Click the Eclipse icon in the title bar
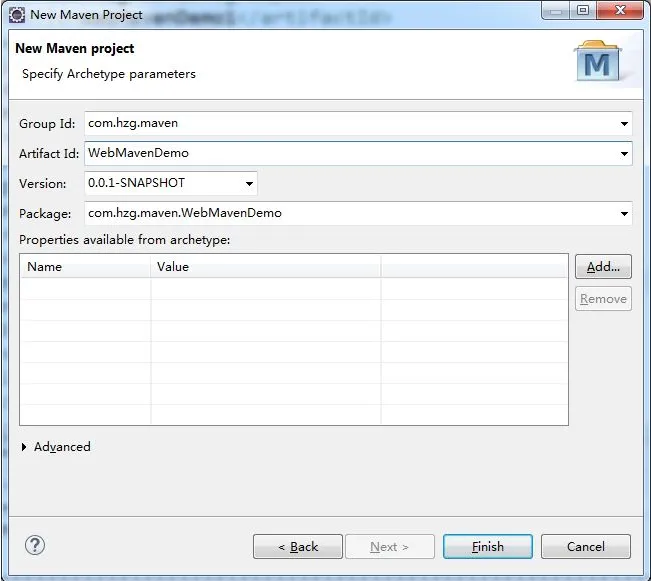Image resolution: width=651 pixels, height=581 pixels. pyautogui.click(x=17, y=15)
